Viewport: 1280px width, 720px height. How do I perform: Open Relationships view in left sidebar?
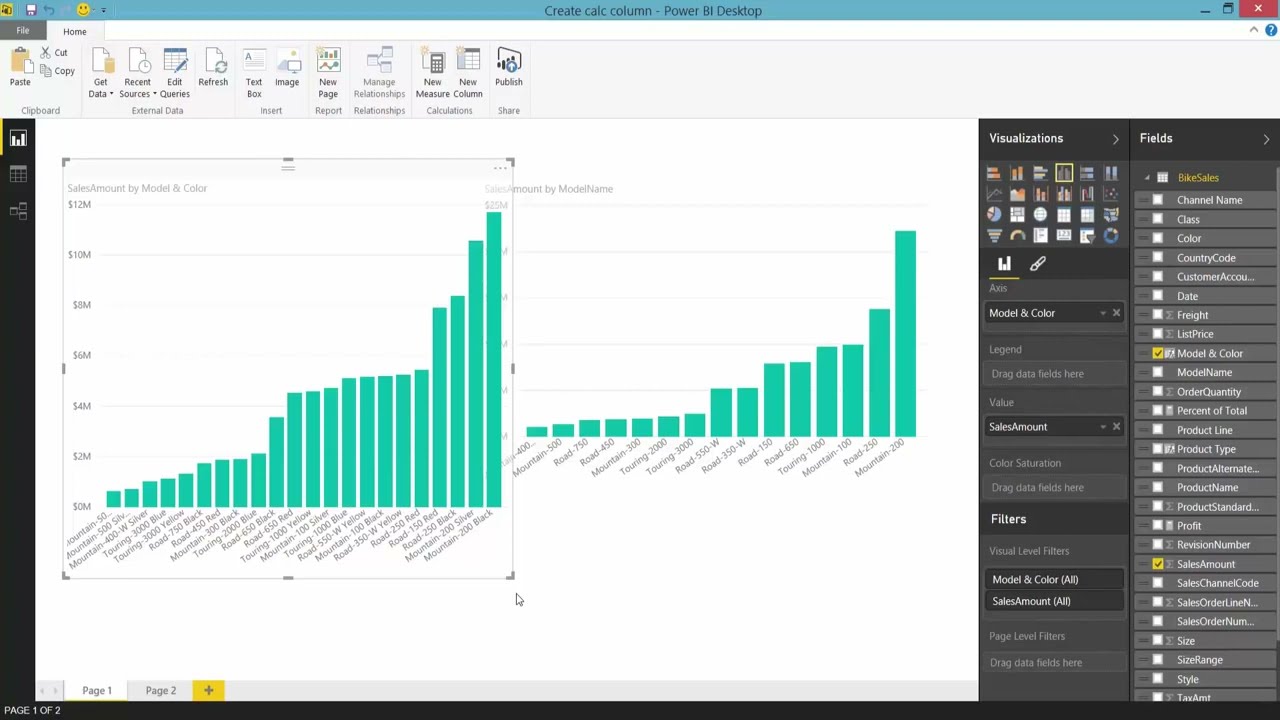pos(18,211)
